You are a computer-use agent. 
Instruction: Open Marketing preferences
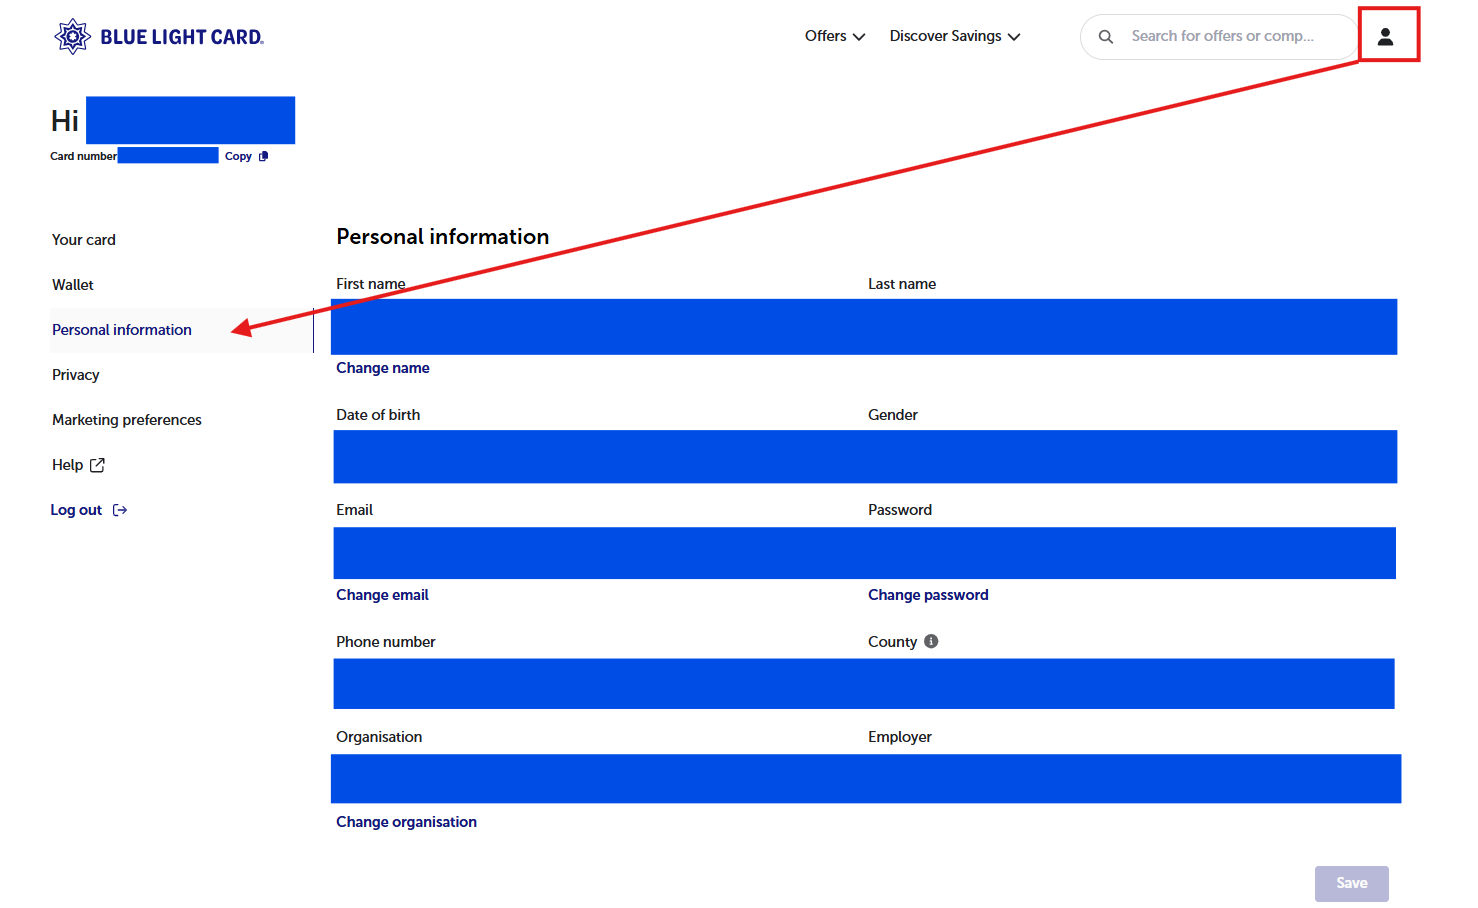point(127,420)
